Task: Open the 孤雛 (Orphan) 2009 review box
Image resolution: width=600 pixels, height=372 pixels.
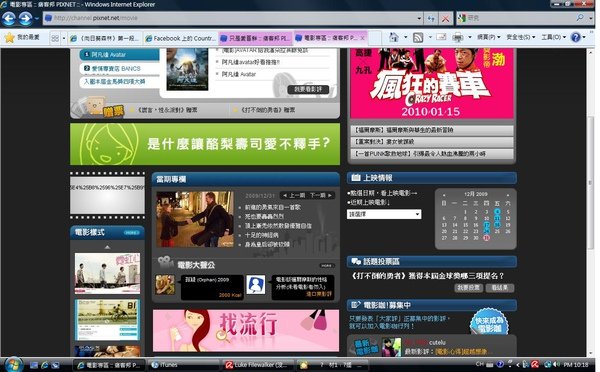Action: tap(212, 287)
